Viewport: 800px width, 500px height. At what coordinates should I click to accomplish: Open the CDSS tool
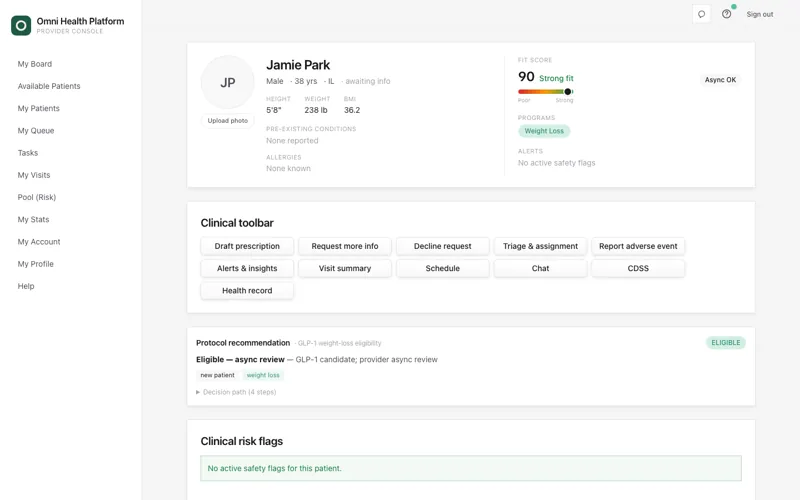click(x=638, y=268)
